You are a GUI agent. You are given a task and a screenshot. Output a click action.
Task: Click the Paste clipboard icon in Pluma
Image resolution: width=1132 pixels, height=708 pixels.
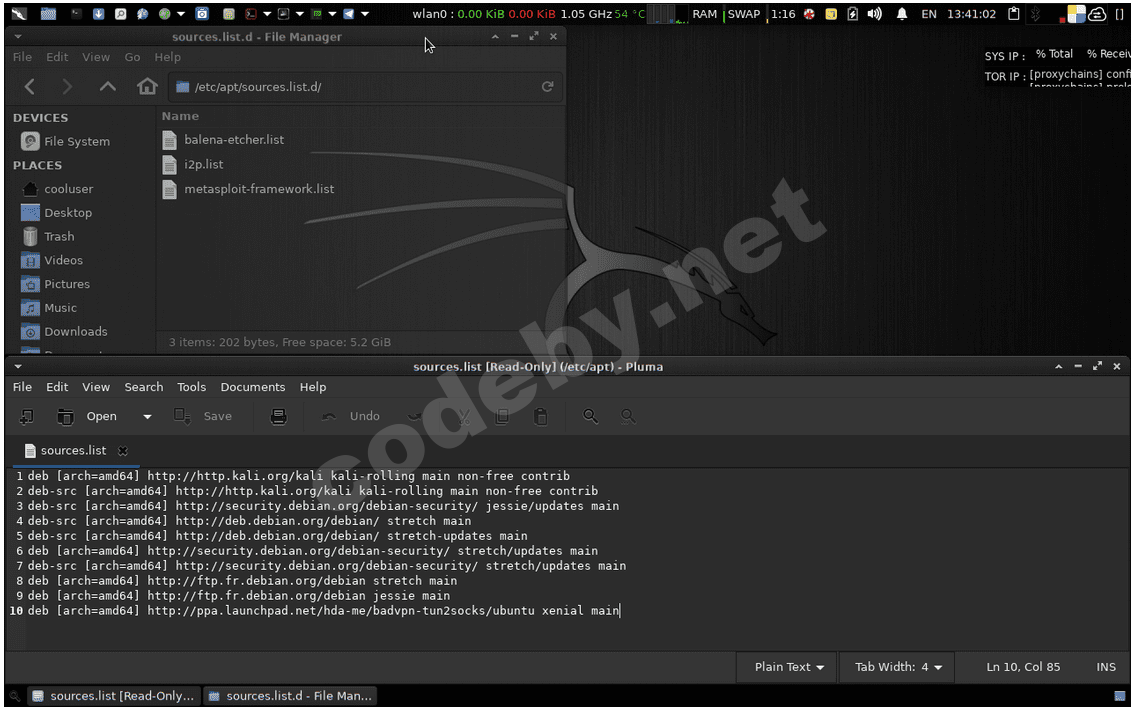pyautogui.click(x=541, y=416)
